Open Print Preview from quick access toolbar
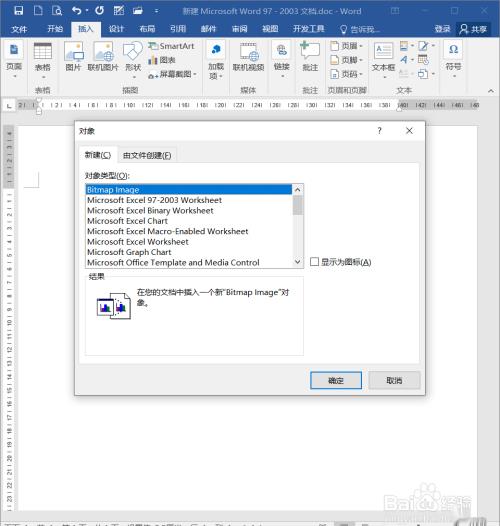 coord(57,11)
